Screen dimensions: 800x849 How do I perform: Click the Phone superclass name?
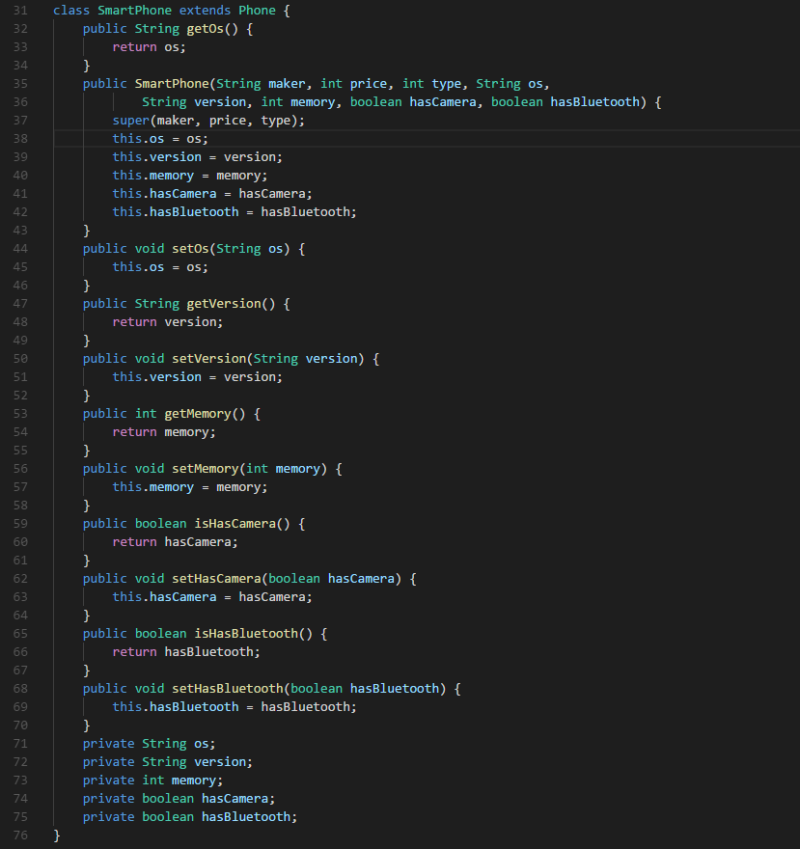click(257, 10)
